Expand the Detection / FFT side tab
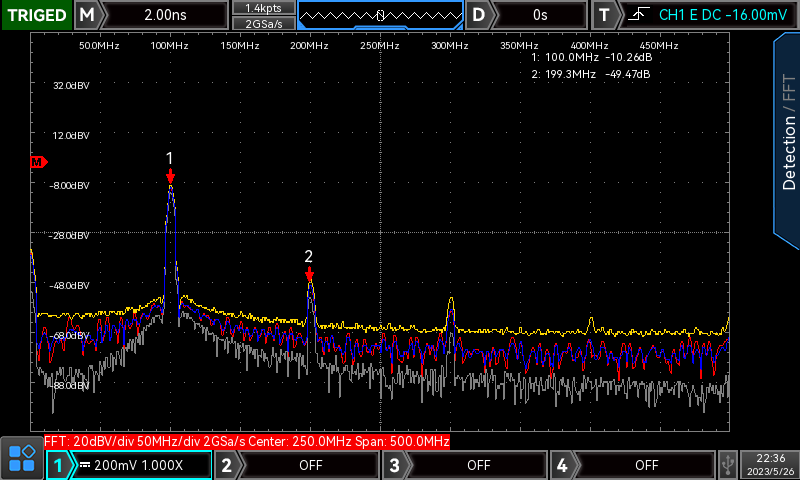Viewport: 800px width, 480px height. (787, 135)
